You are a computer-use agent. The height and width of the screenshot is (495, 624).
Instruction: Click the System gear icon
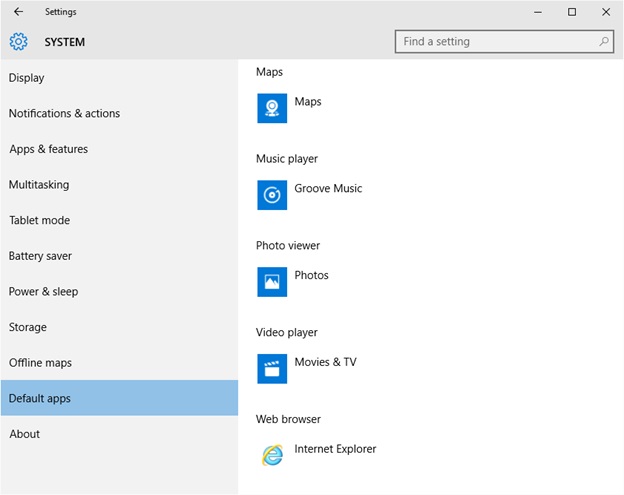(x=18, y=42)
